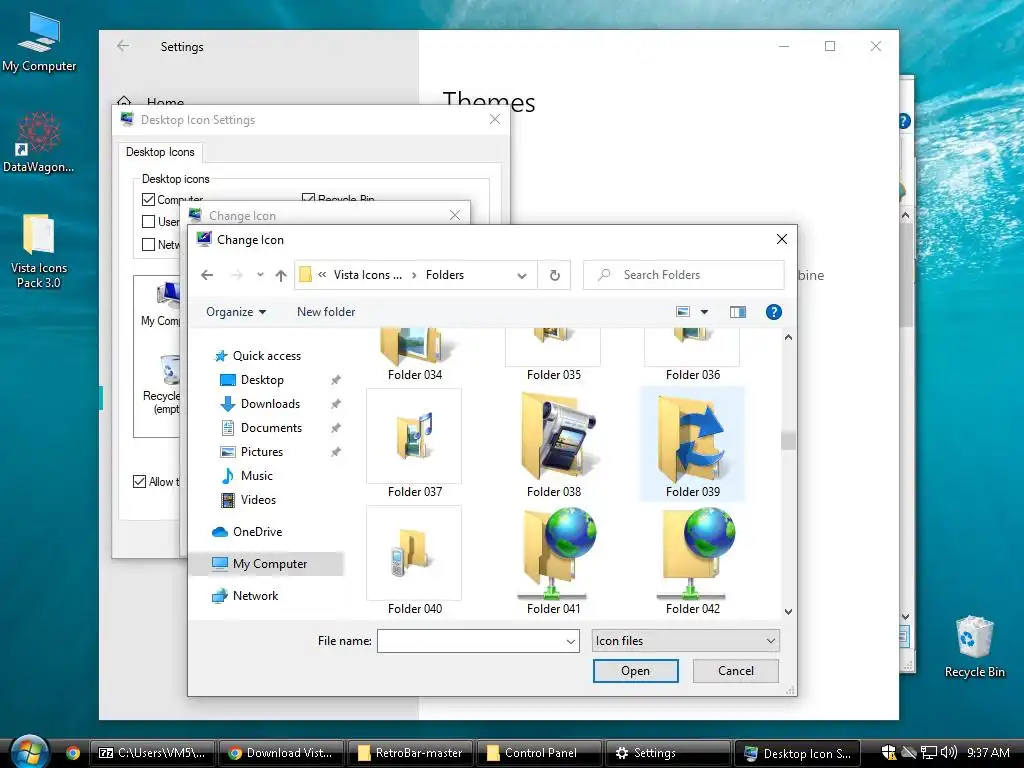Unpin the Desktop pin icon
The height and width of the screenshot is (768, 1024).
click(336, 380)
